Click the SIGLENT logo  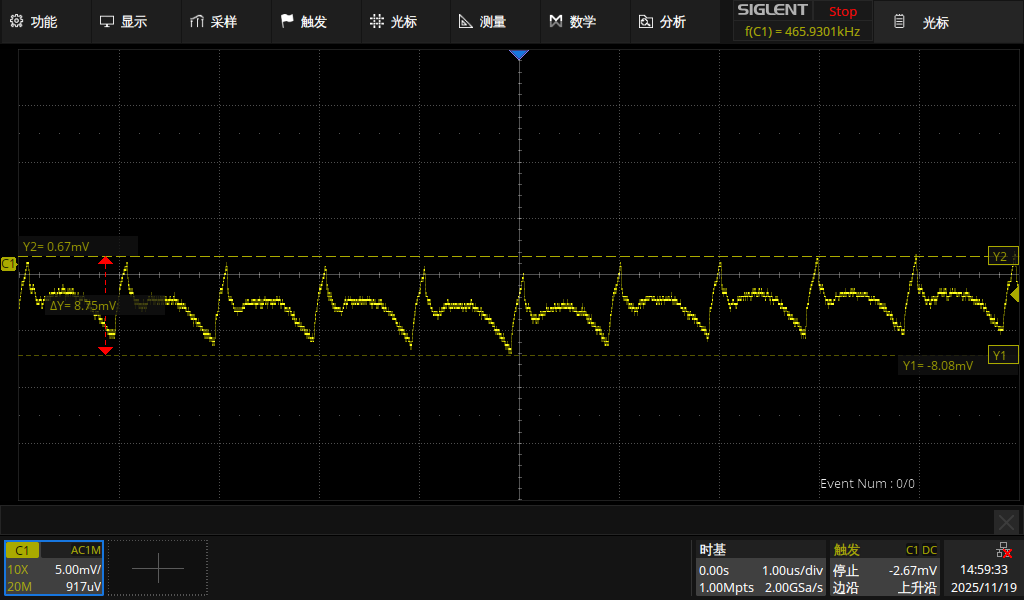pyautogui.click(x=772, y=11)
